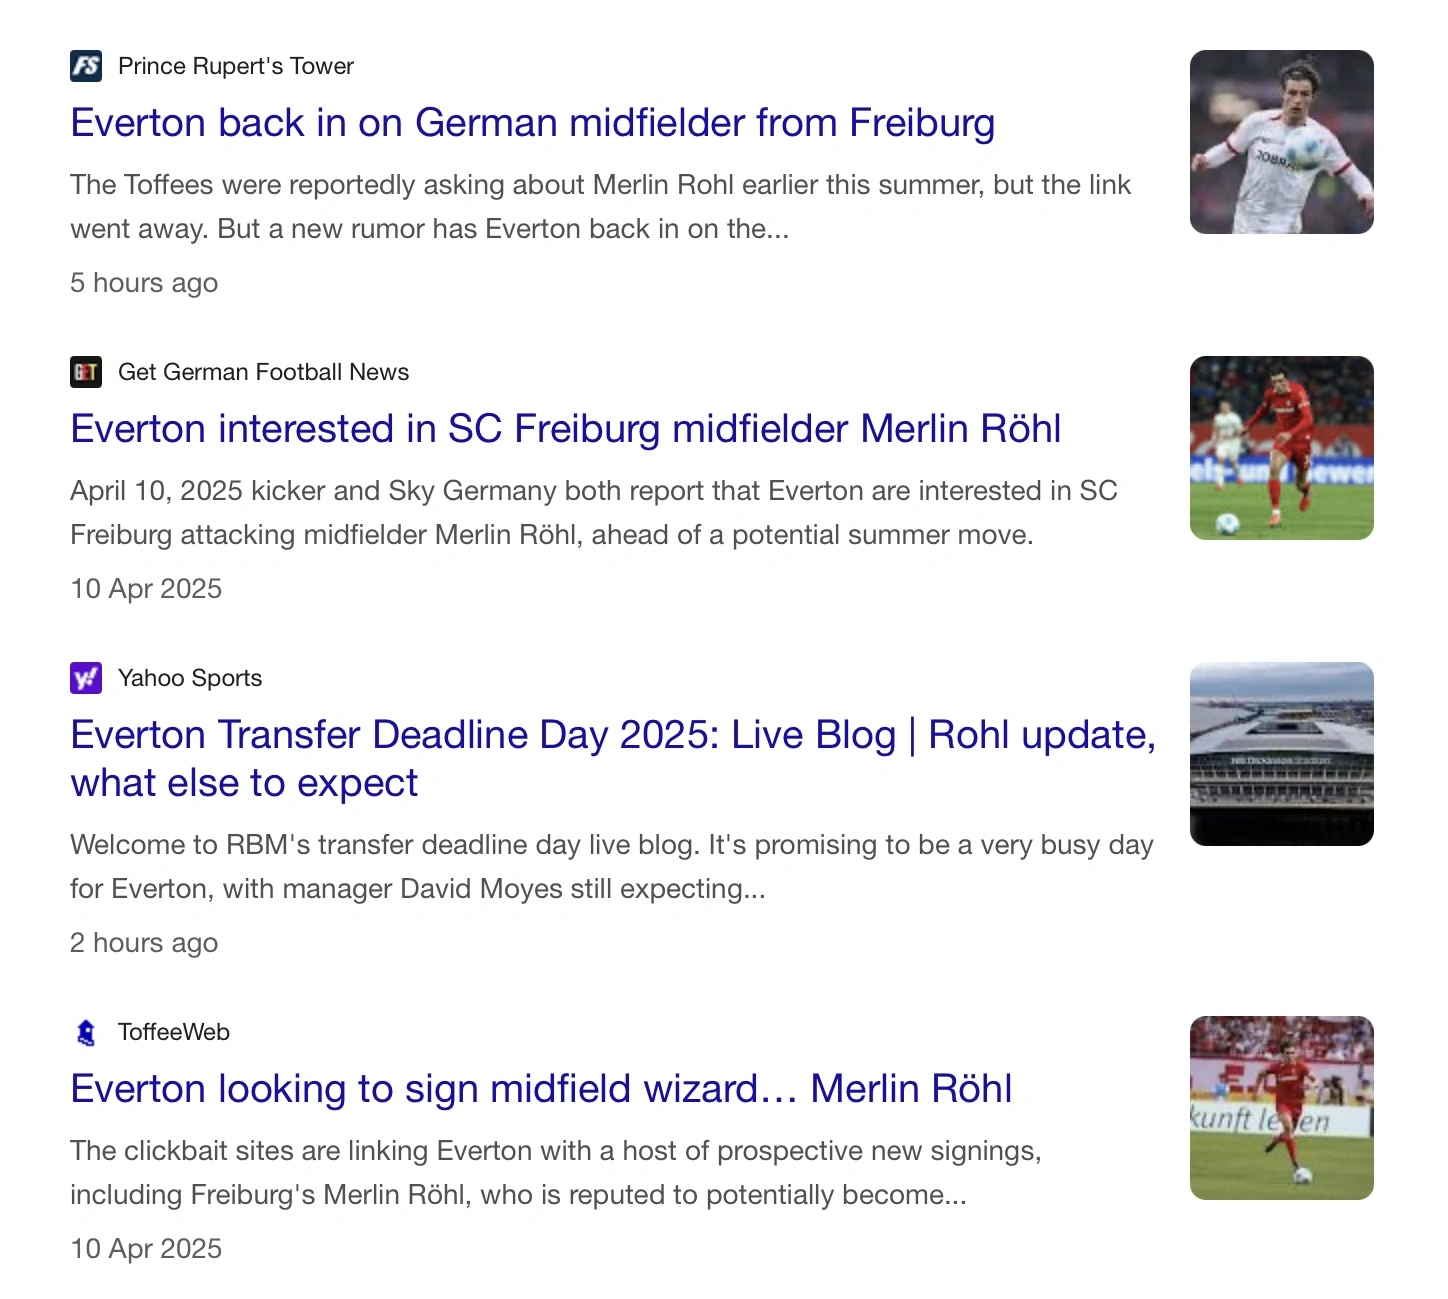Image resolution: width=1448 pixels, height=1299 pixels.
Task: Click the Prince Rupert's Tower source name
Action: click(x=235, y=66)
